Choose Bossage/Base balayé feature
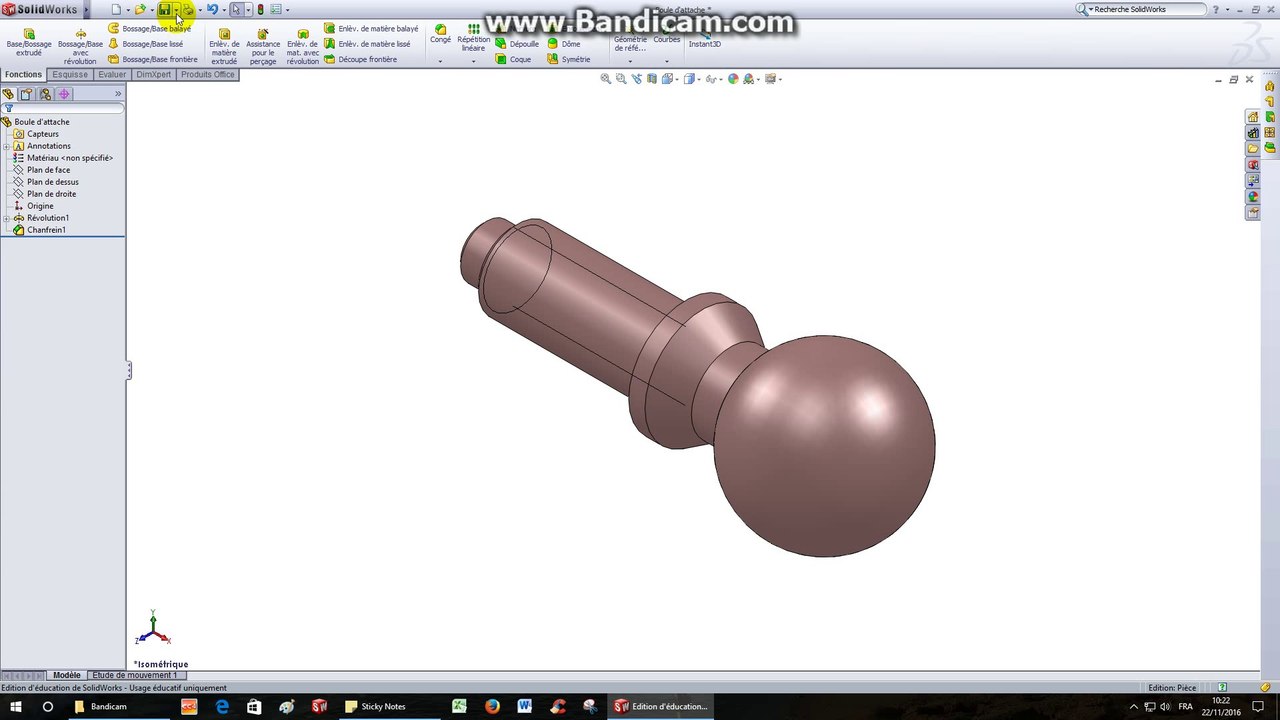The width and height of the screenshot is (1280, 720). pyautogui.click(x=149, y=29)
